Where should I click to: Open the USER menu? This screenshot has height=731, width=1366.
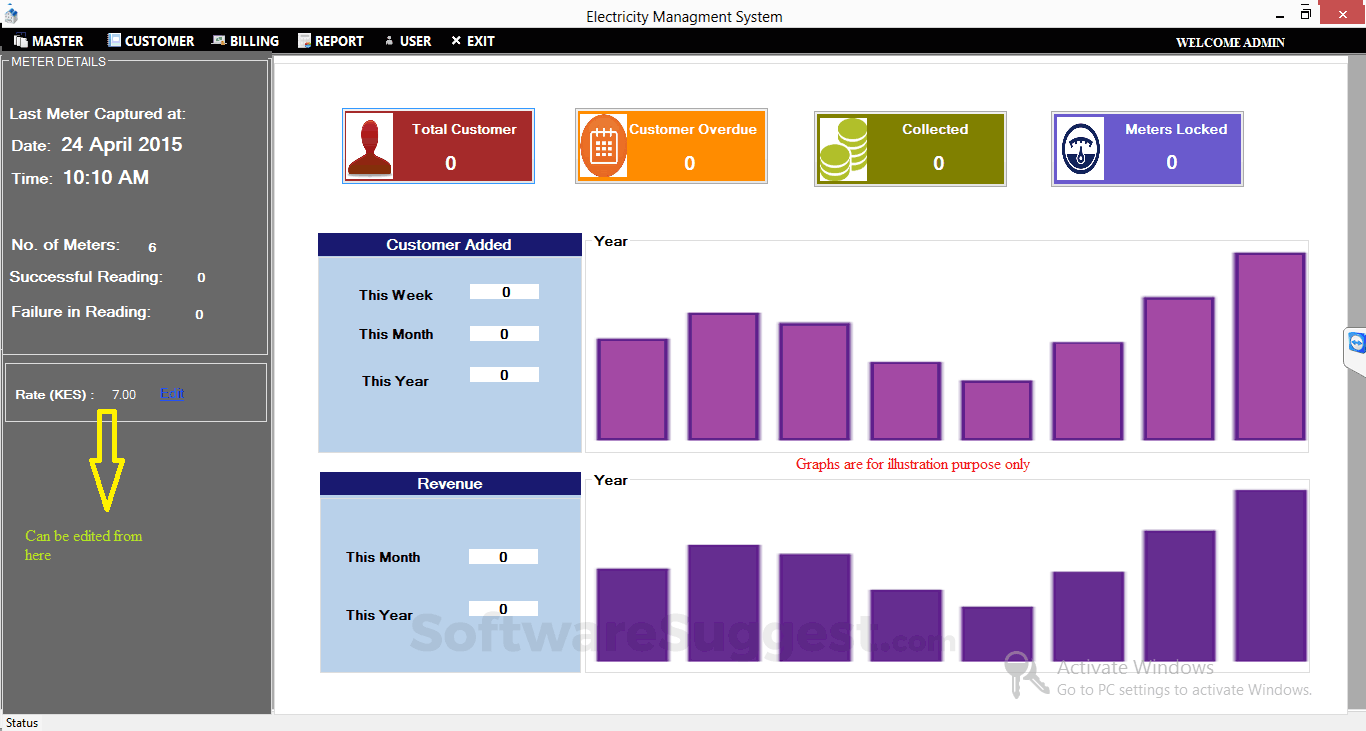412,40
